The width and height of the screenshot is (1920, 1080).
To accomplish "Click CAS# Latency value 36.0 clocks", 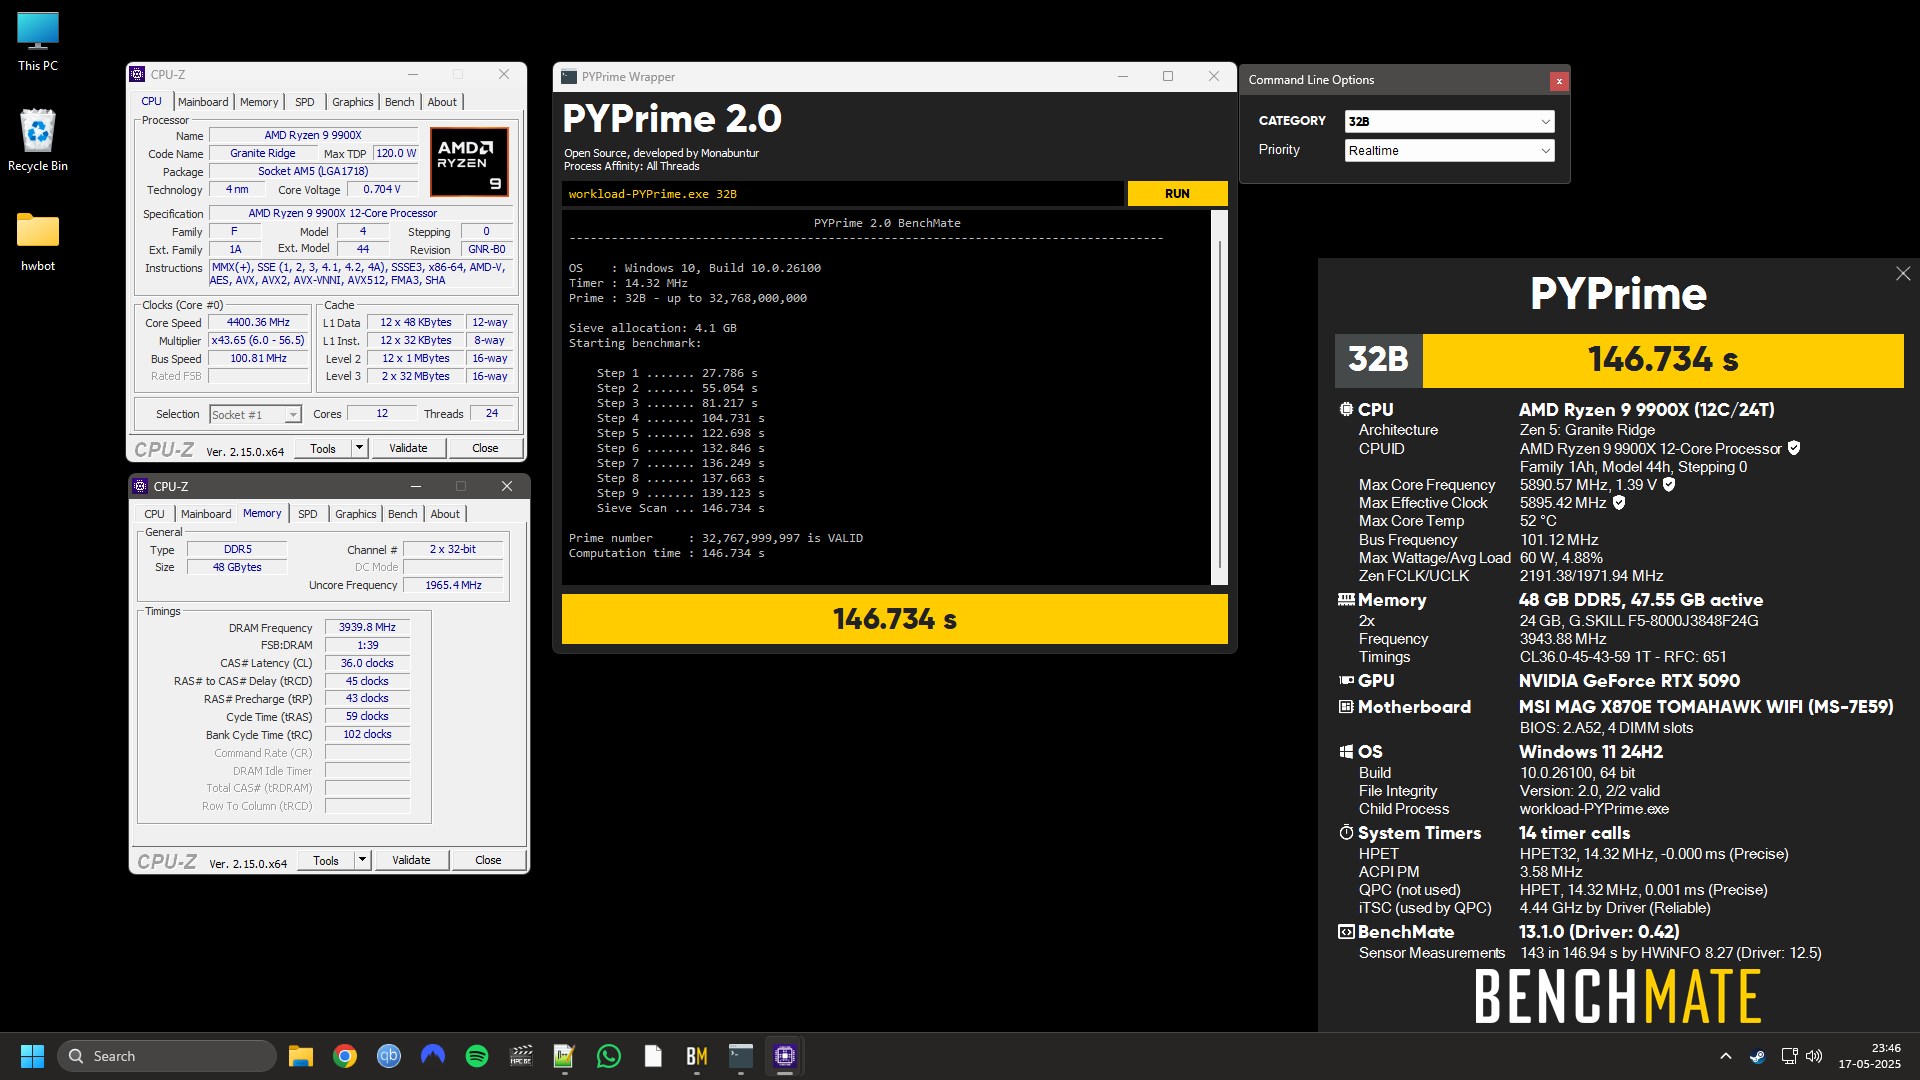I will [367, 663].
